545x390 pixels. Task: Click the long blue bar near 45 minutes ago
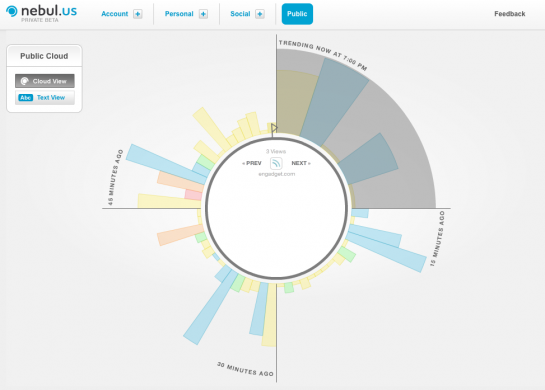166,164
